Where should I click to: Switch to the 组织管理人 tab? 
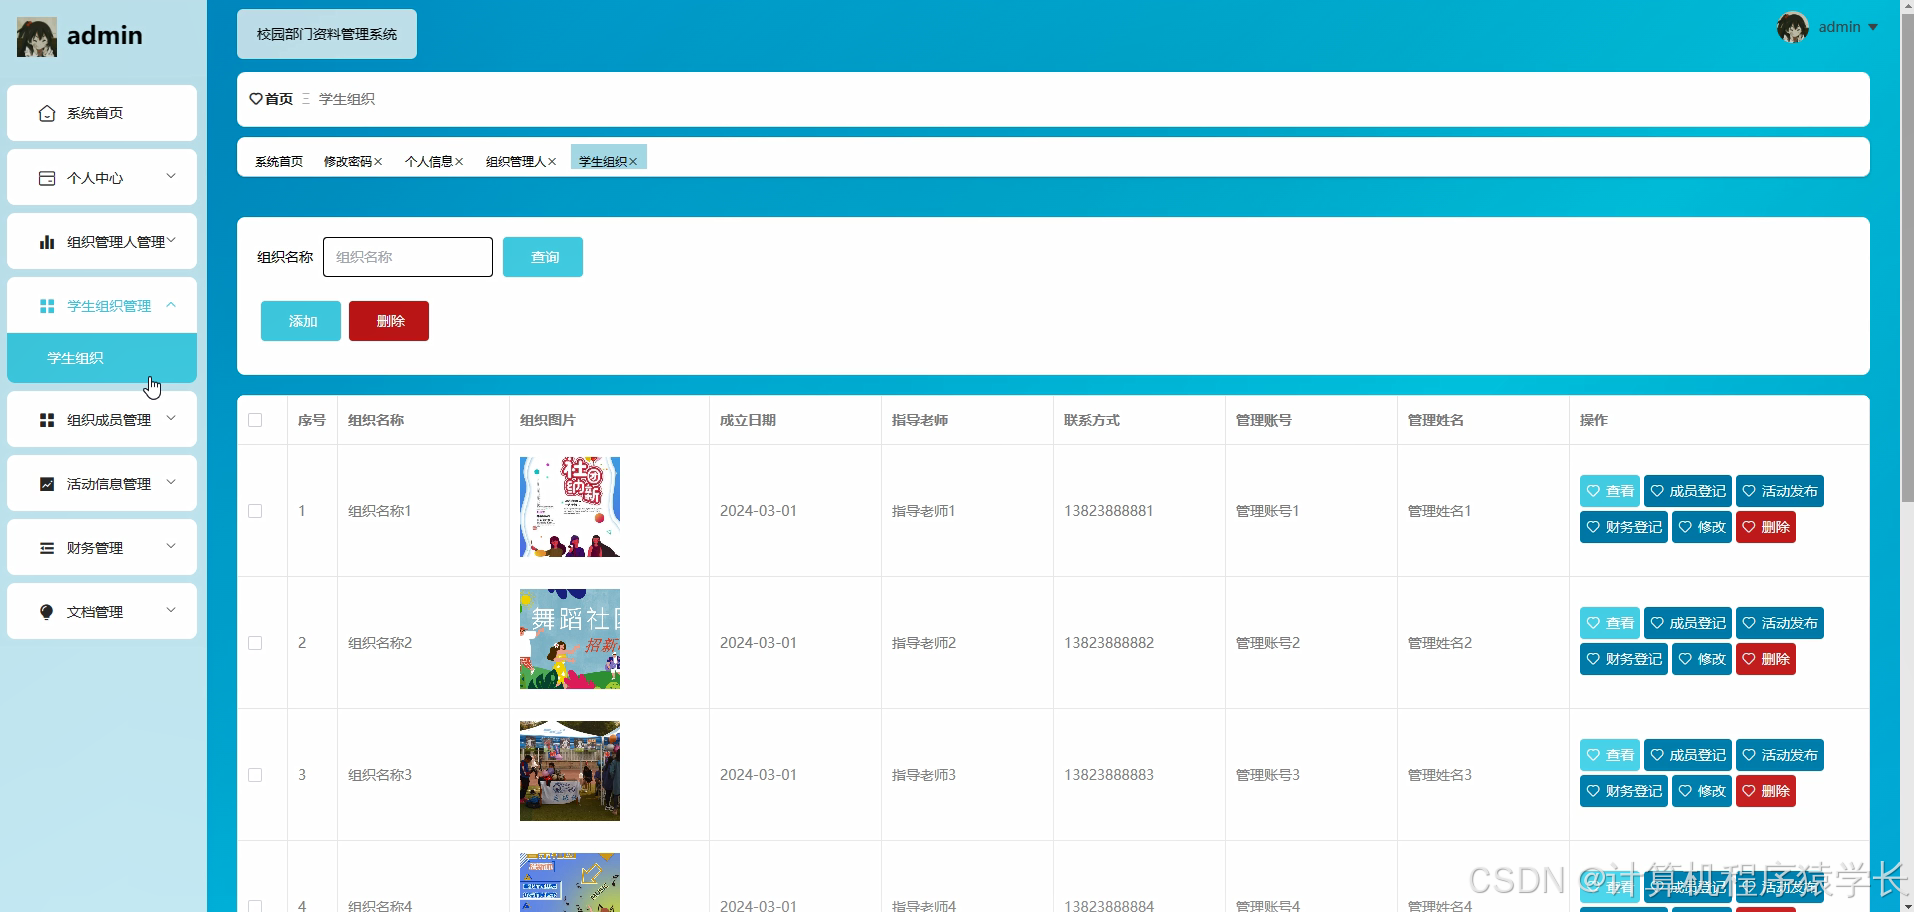(516, 162)
